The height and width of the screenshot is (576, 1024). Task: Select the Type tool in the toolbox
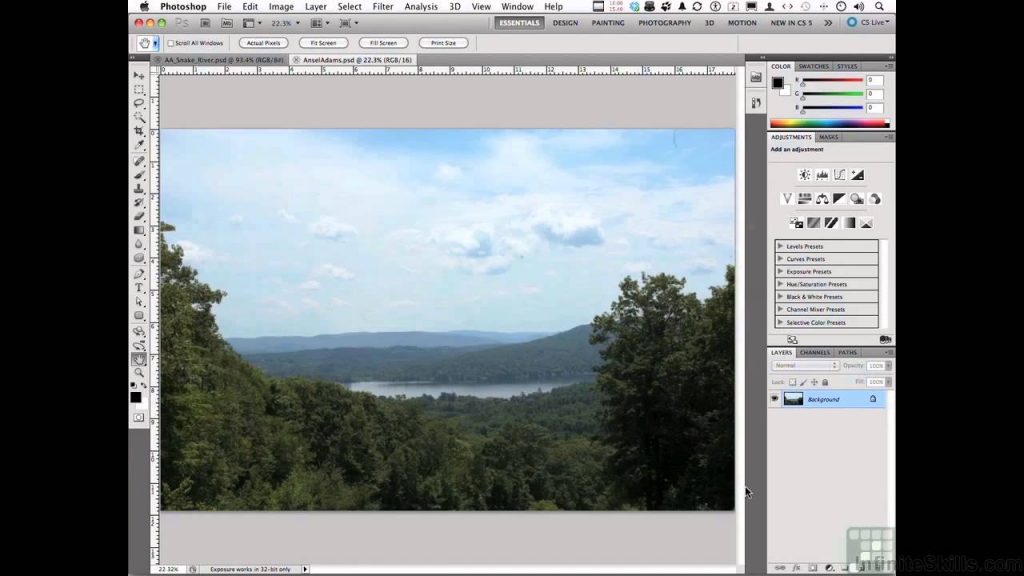pos(139,287)
